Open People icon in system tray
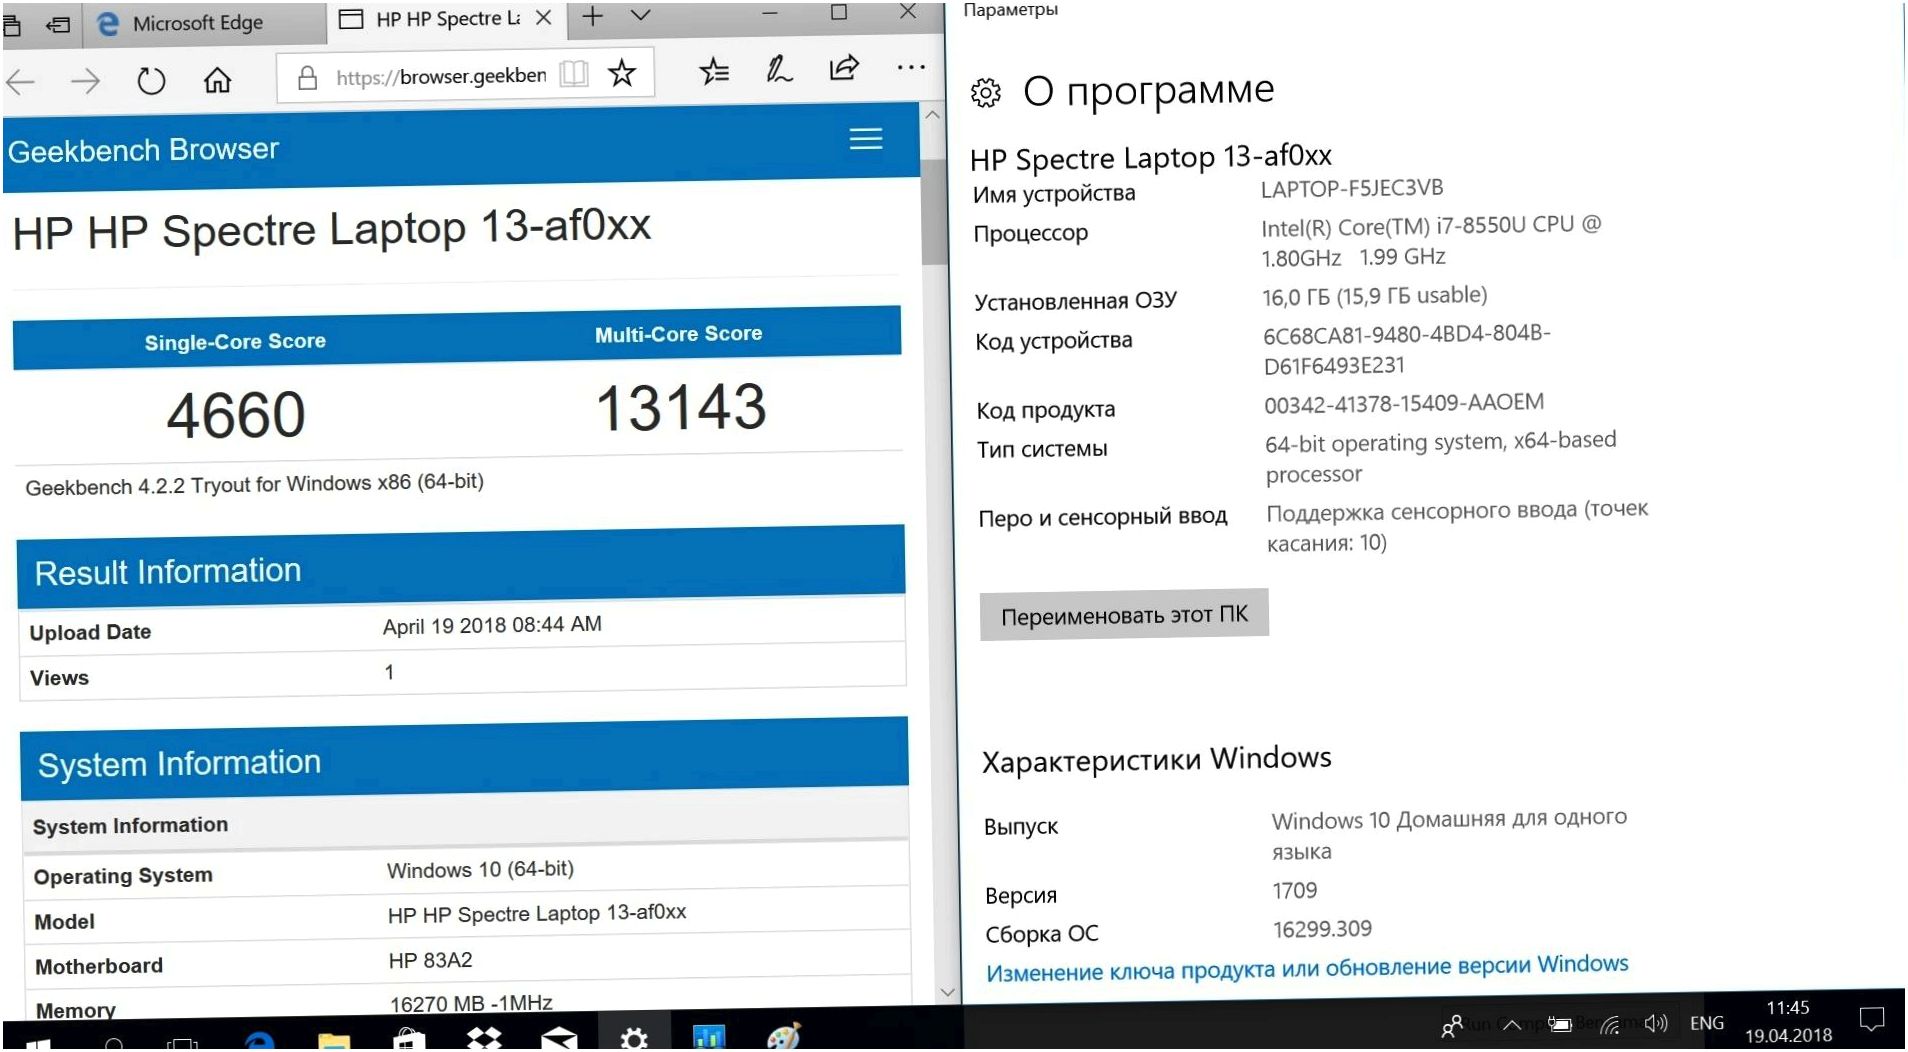The width and height of the screenshot is (1908, 1052). pos(1452,1026)
